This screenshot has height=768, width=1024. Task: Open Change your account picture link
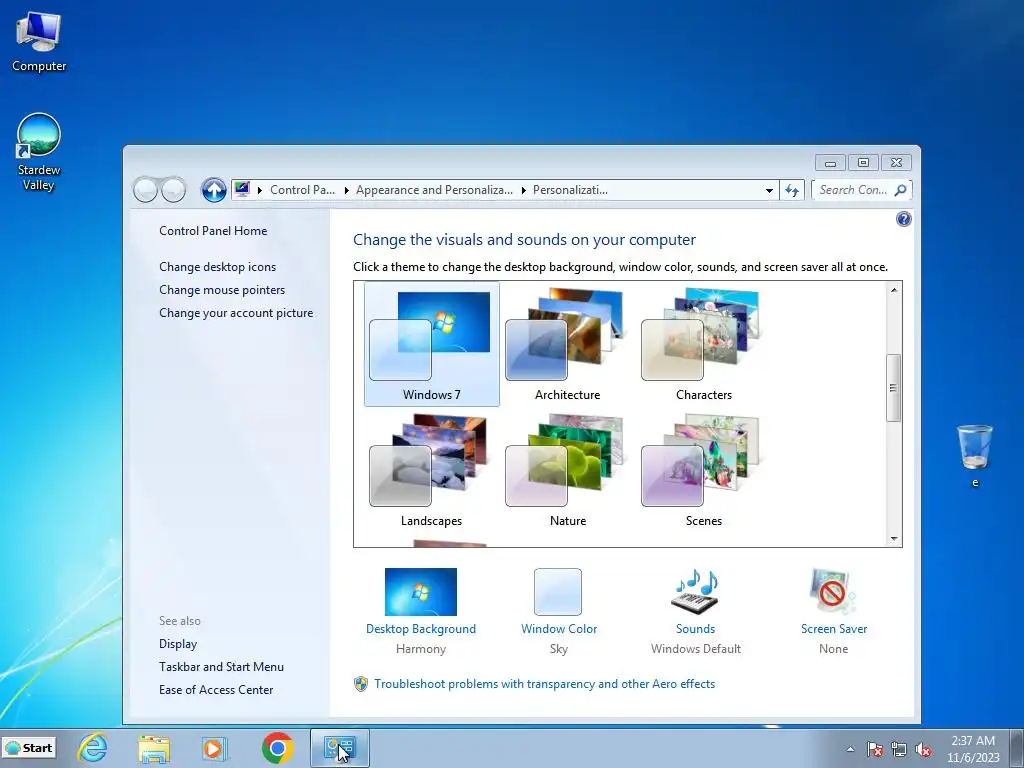(x=236, y=313)
